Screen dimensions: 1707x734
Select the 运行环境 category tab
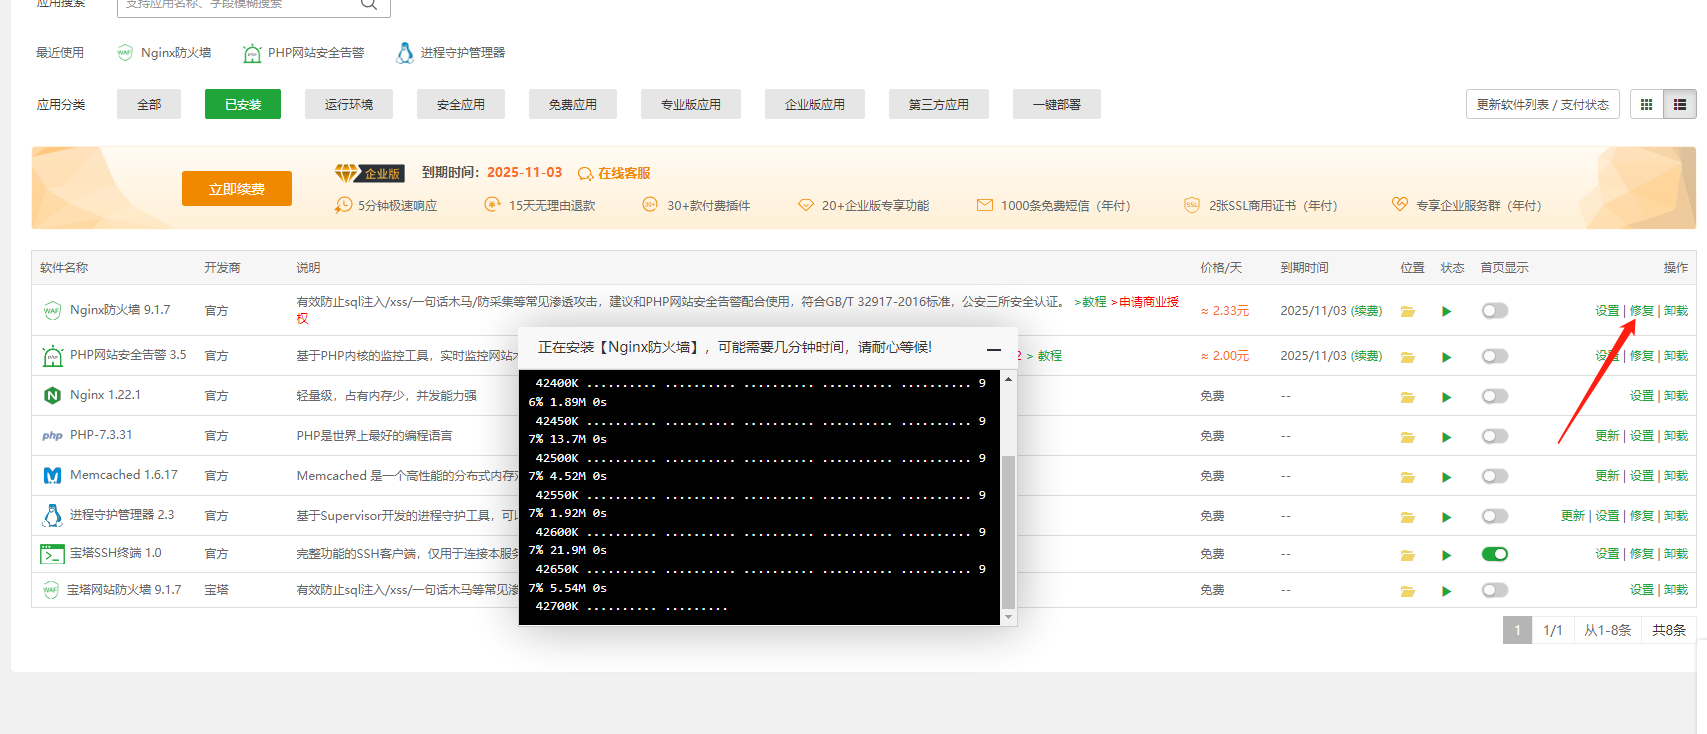[349, 104]
